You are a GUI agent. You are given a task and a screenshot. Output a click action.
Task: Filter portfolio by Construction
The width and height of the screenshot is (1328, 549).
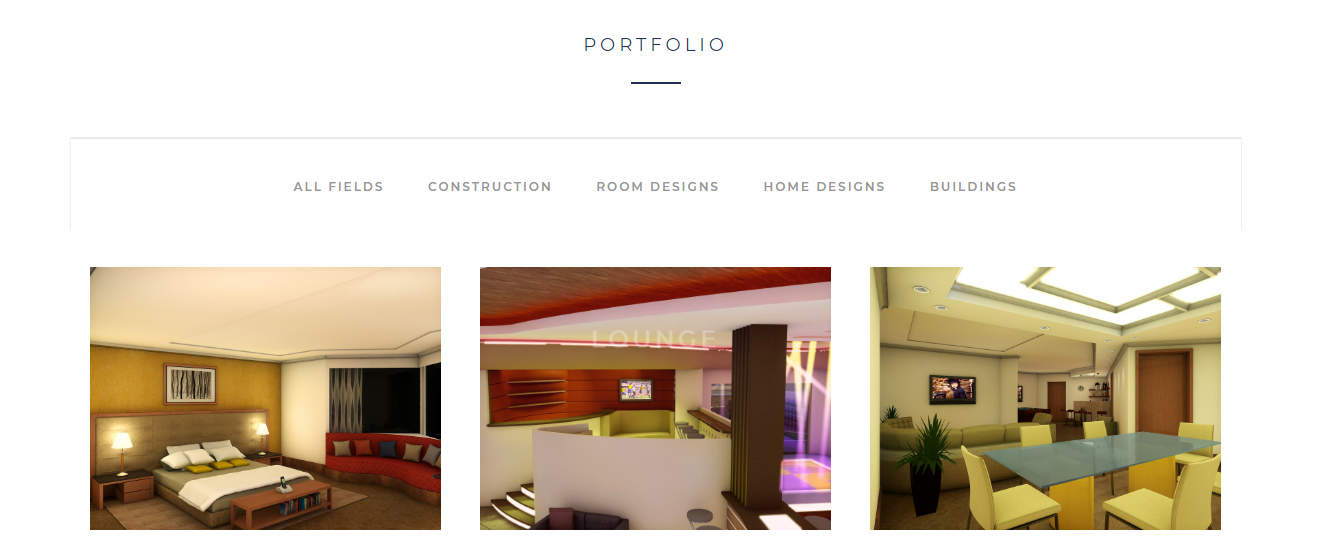(489, 187)
